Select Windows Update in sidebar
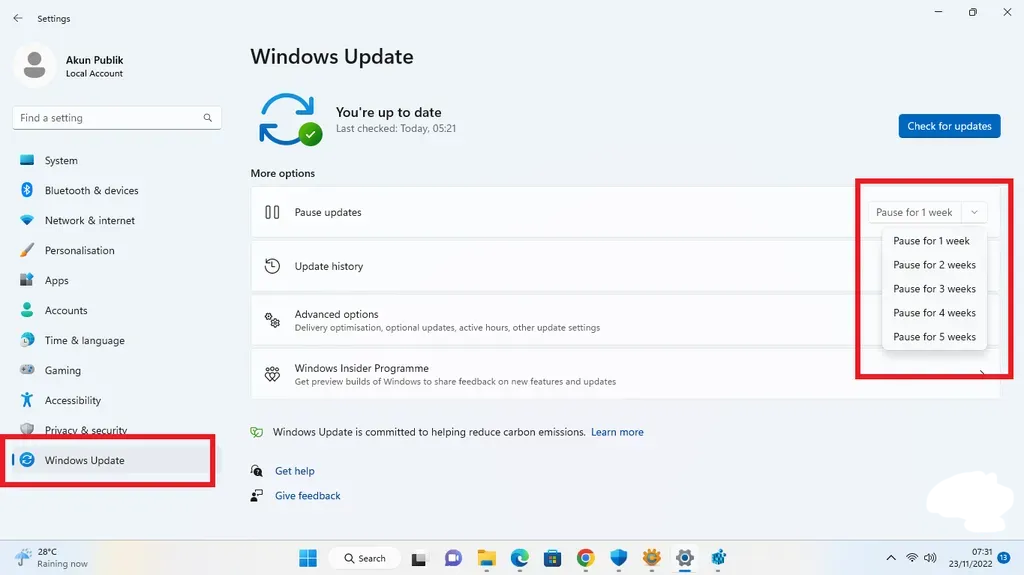The image size is (1024, 575). point(116,460)
